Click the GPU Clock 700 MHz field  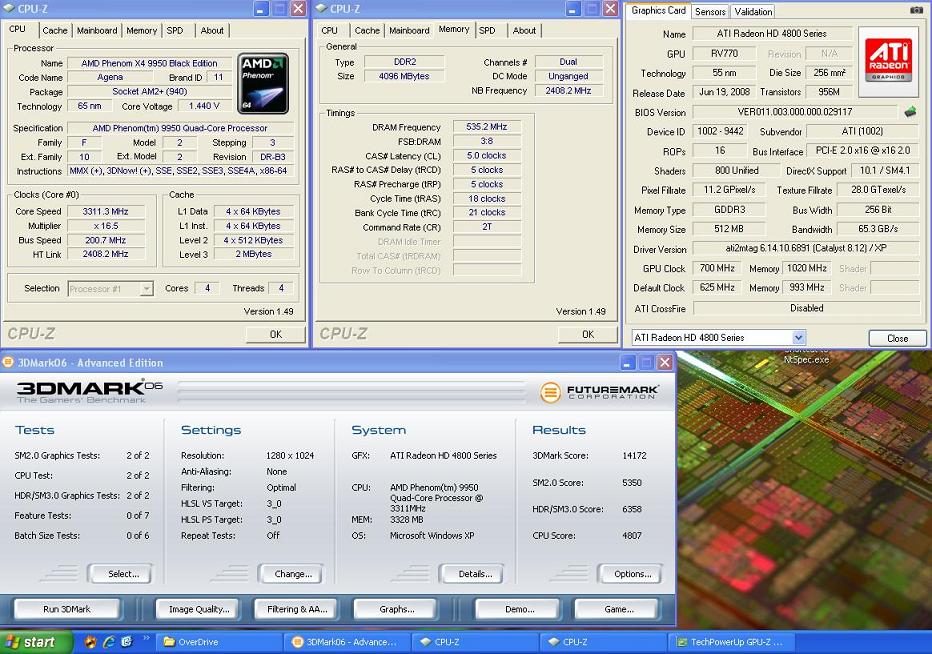click(x=717, y=268)
